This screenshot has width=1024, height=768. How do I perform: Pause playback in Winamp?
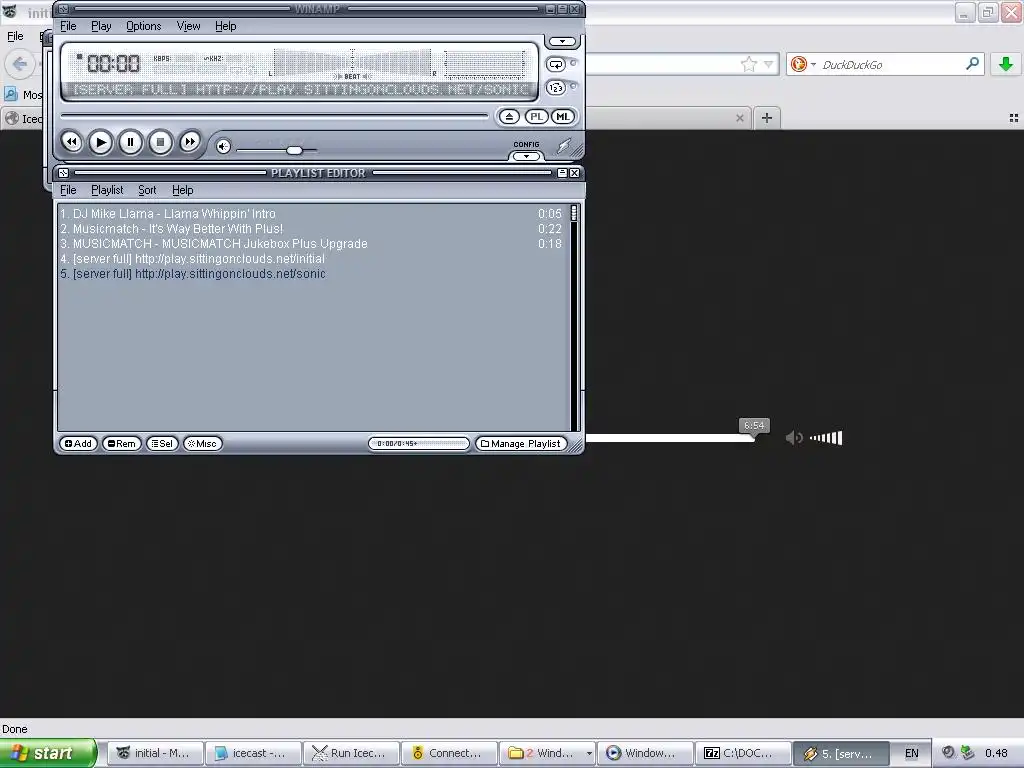pyautogui.click(x=131, y=142)
